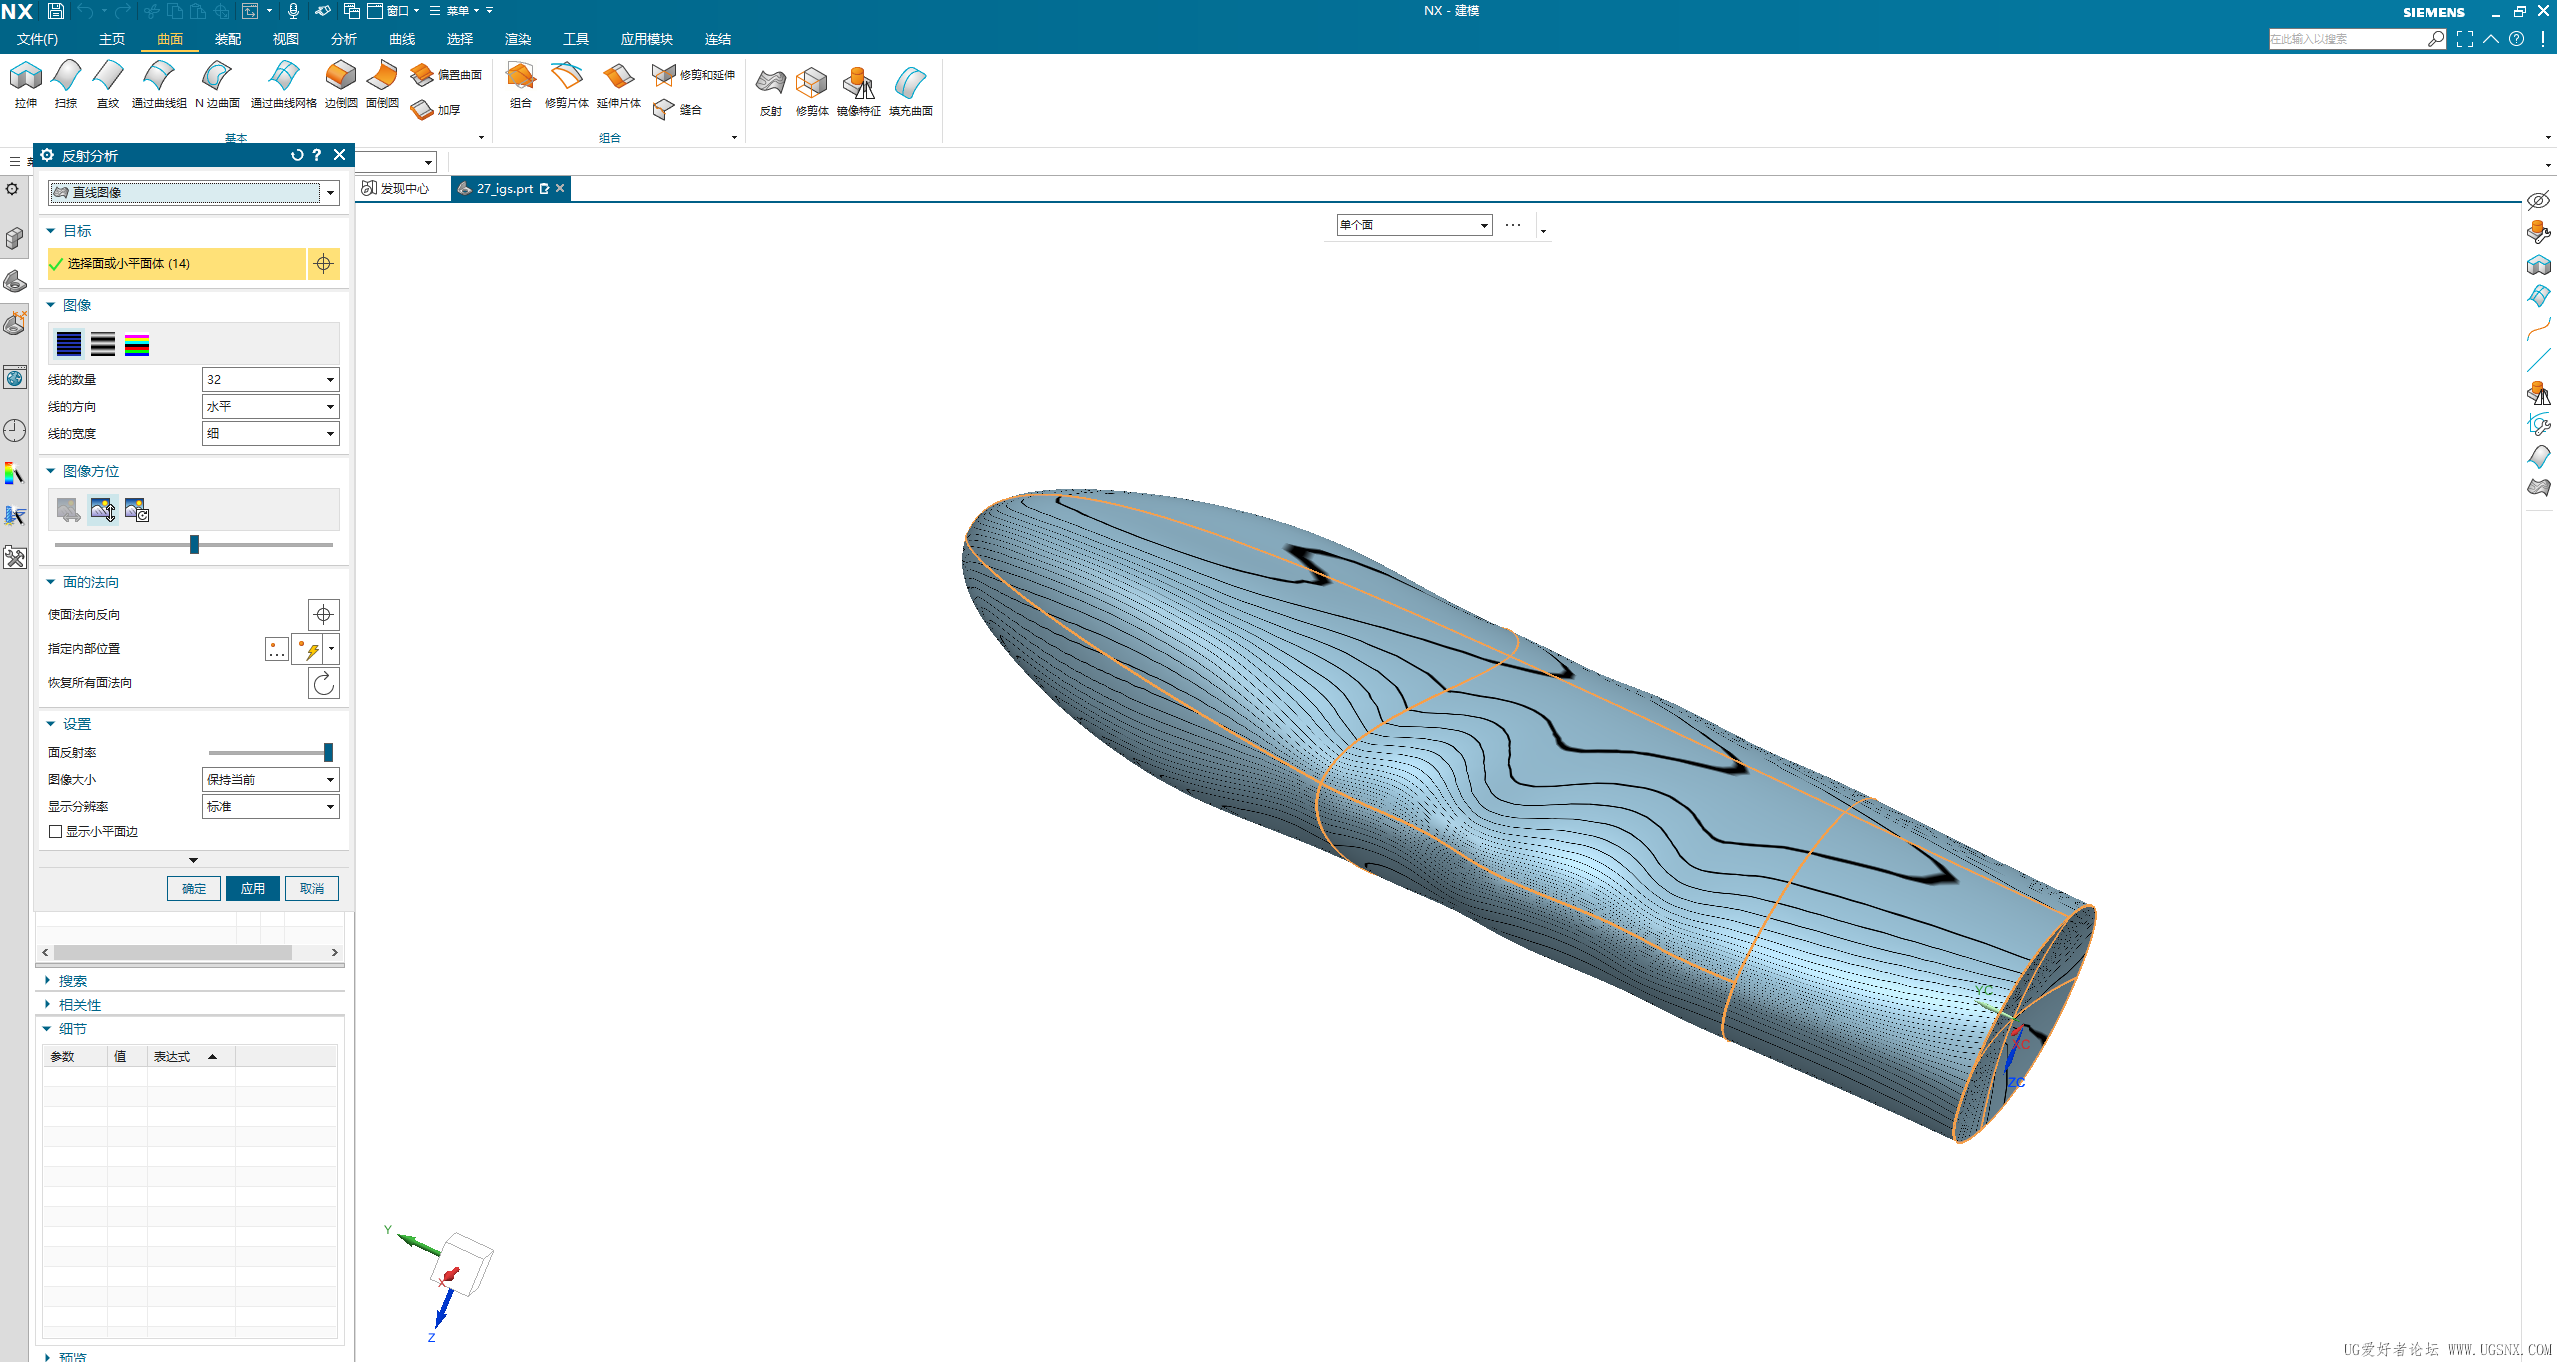Viewport: 2557px width, 1362px height.
Task: Enable the 显示小平面边 checkbox
Action: pyautogui.click(x=56, y=832)
